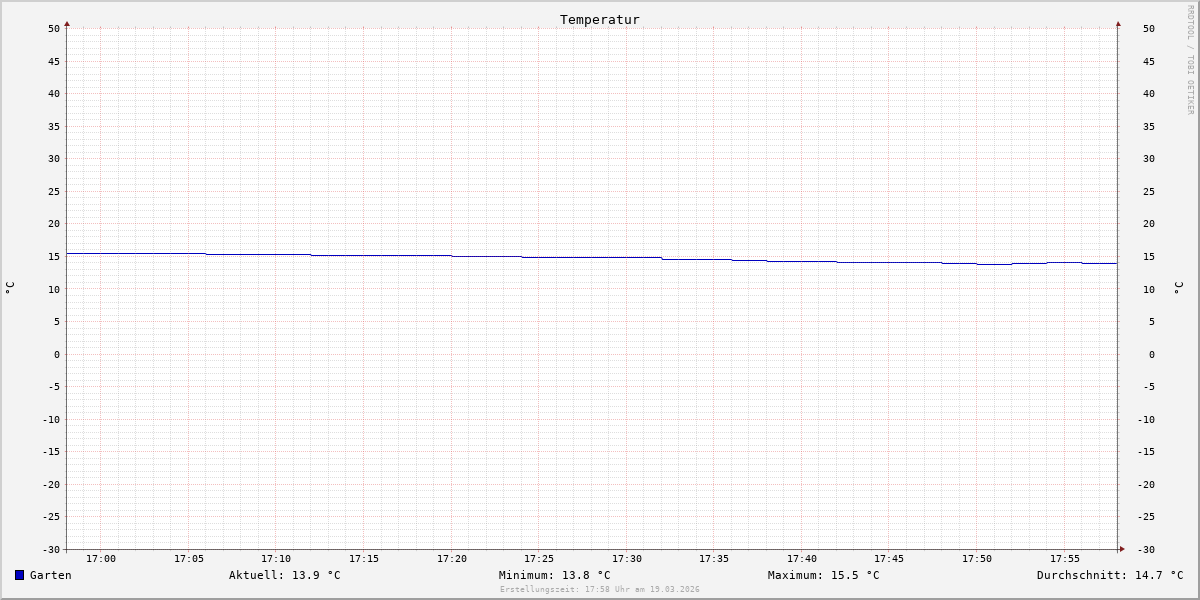Click the 17:10 time axis label

(x=276, y=559)
